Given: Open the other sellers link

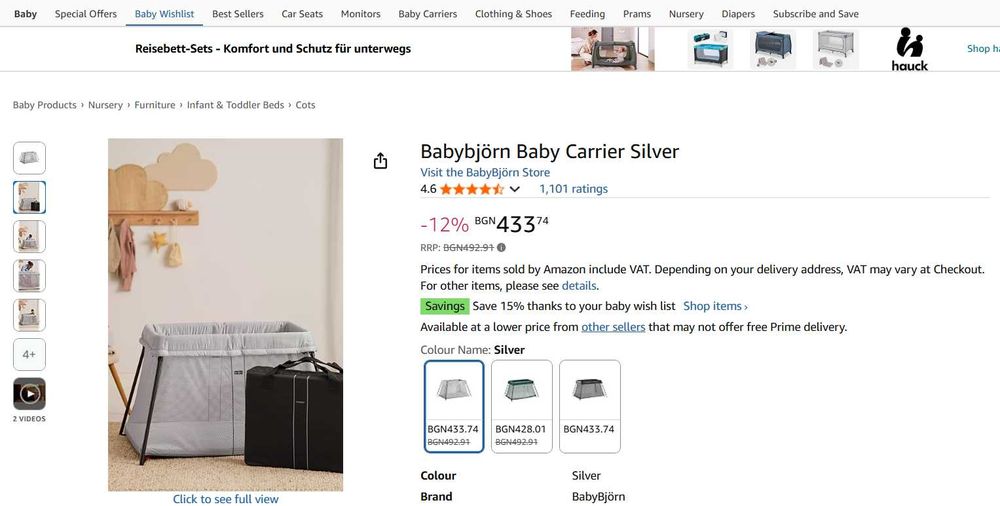Looking at the screenshot, I should point(613,327).
